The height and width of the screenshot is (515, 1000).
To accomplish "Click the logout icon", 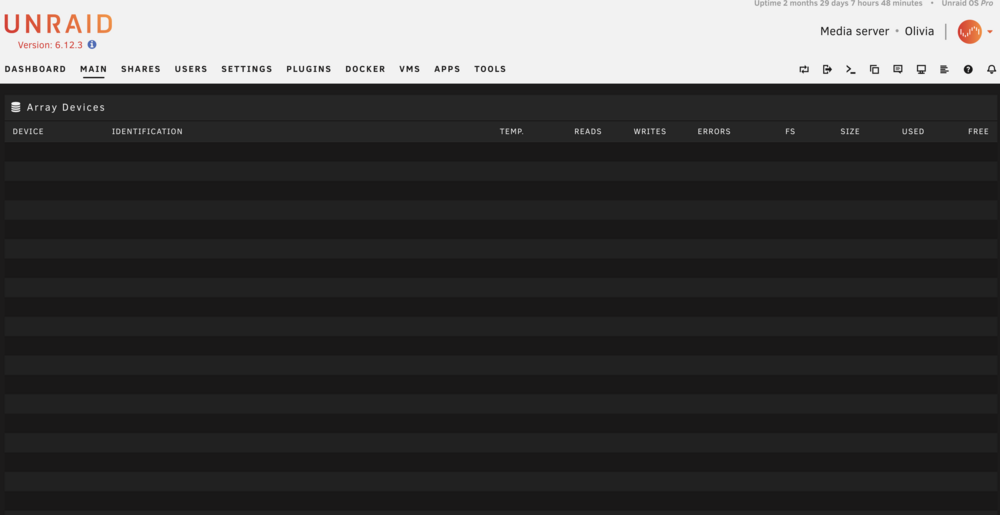I will click(827, 69).
